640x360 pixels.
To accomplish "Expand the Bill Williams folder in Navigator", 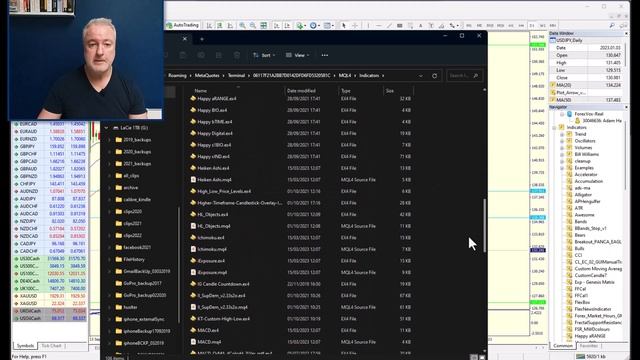I will coord(562,154).
